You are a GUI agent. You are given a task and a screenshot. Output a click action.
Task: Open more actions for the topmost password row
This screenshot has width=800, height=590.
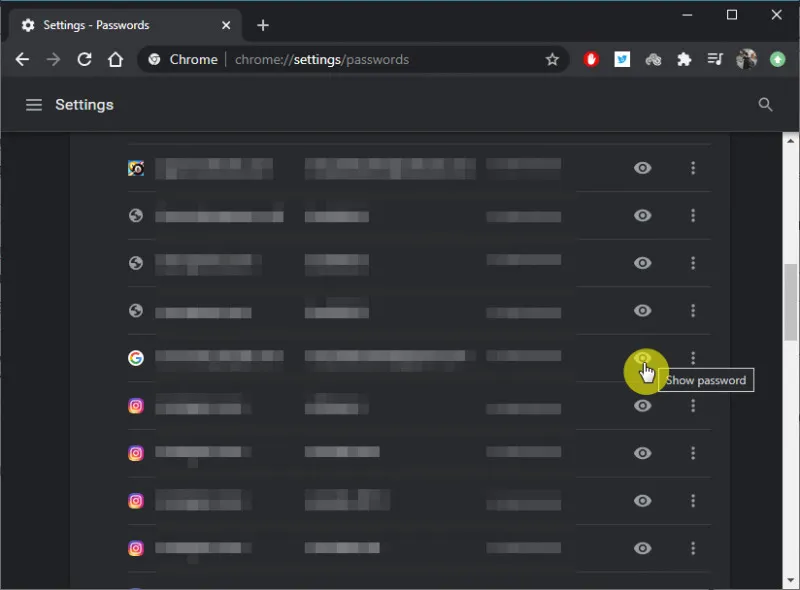(x=693, y=168)
